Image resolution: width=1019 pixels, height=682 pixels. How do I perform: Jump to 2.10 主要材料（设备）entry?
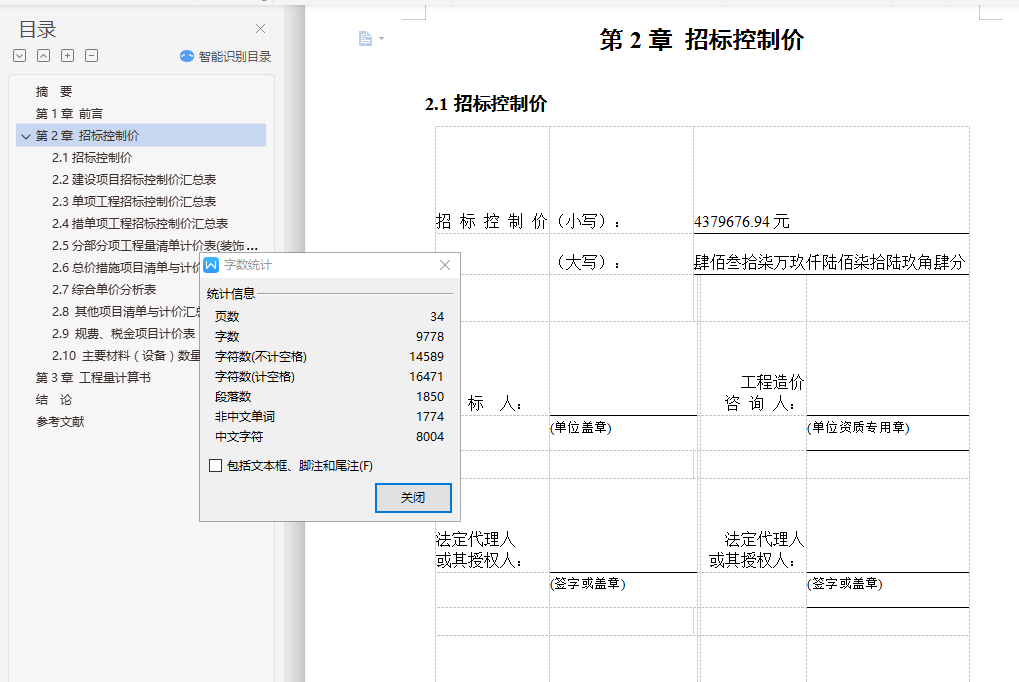pyautogui.click(x=125, y=356)
